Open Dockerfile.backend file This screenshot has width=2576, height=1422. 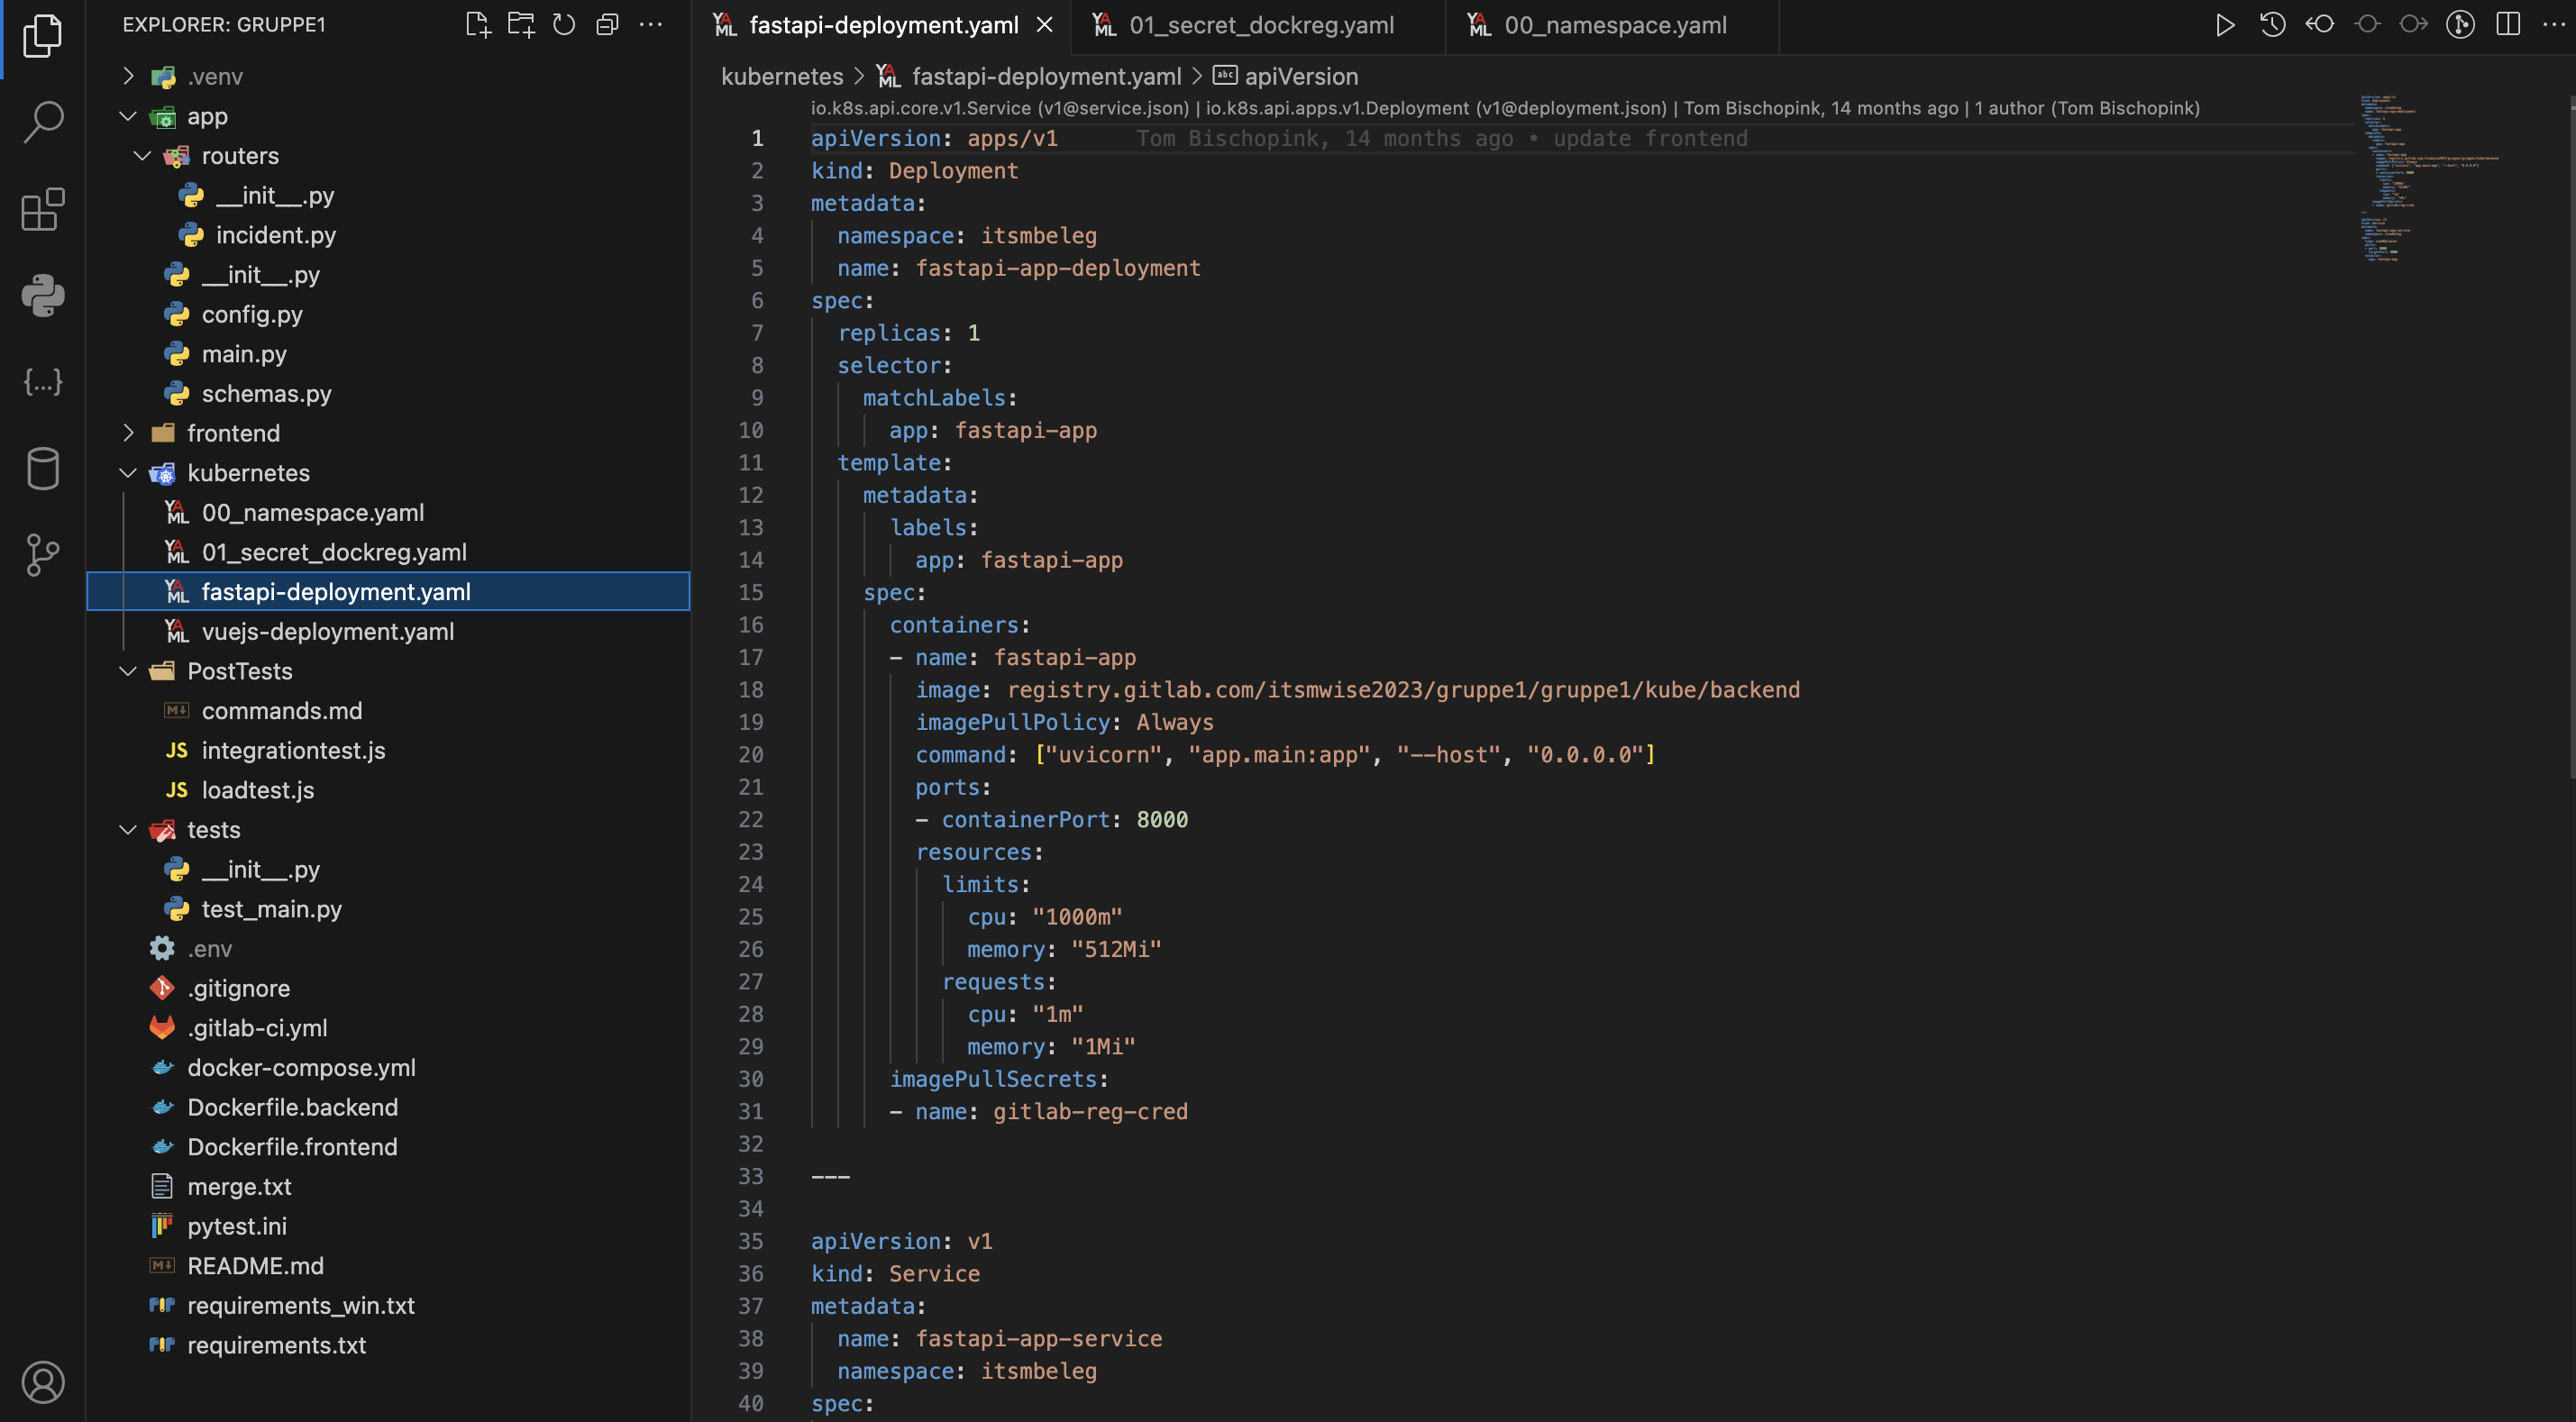pos(388,1107)
